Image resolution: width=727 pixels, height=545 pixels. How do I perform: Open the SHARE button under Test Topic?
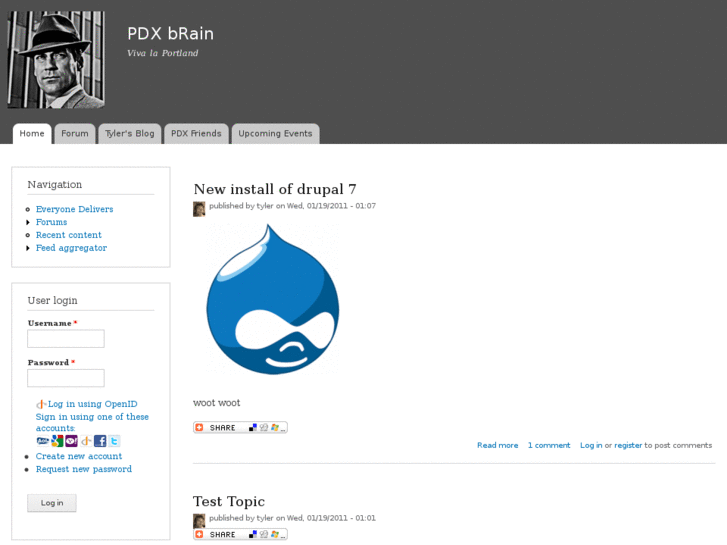pos(240,534)
